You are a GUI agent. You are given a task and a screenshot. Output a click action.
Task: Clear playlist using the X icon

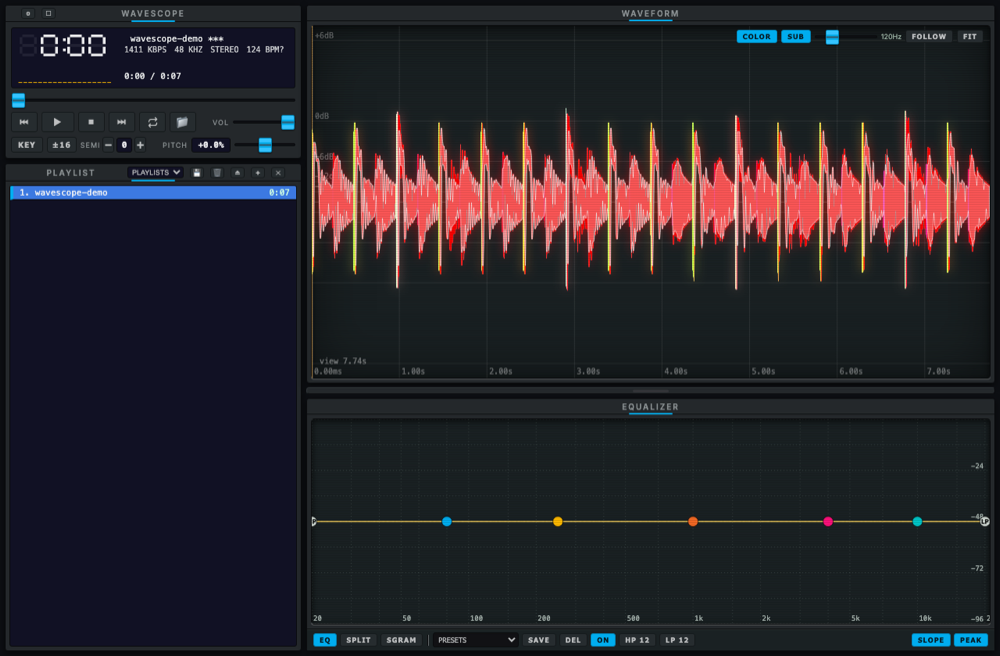278,173
